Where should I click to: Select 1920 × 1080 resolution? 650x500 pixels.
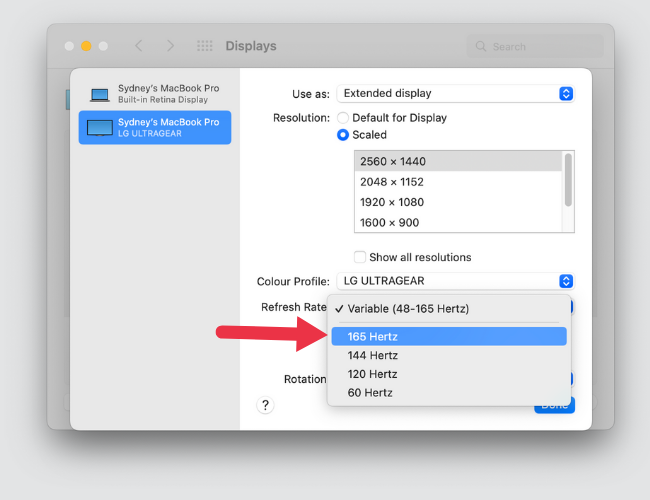pyautogui.click(x=458, y=202)
